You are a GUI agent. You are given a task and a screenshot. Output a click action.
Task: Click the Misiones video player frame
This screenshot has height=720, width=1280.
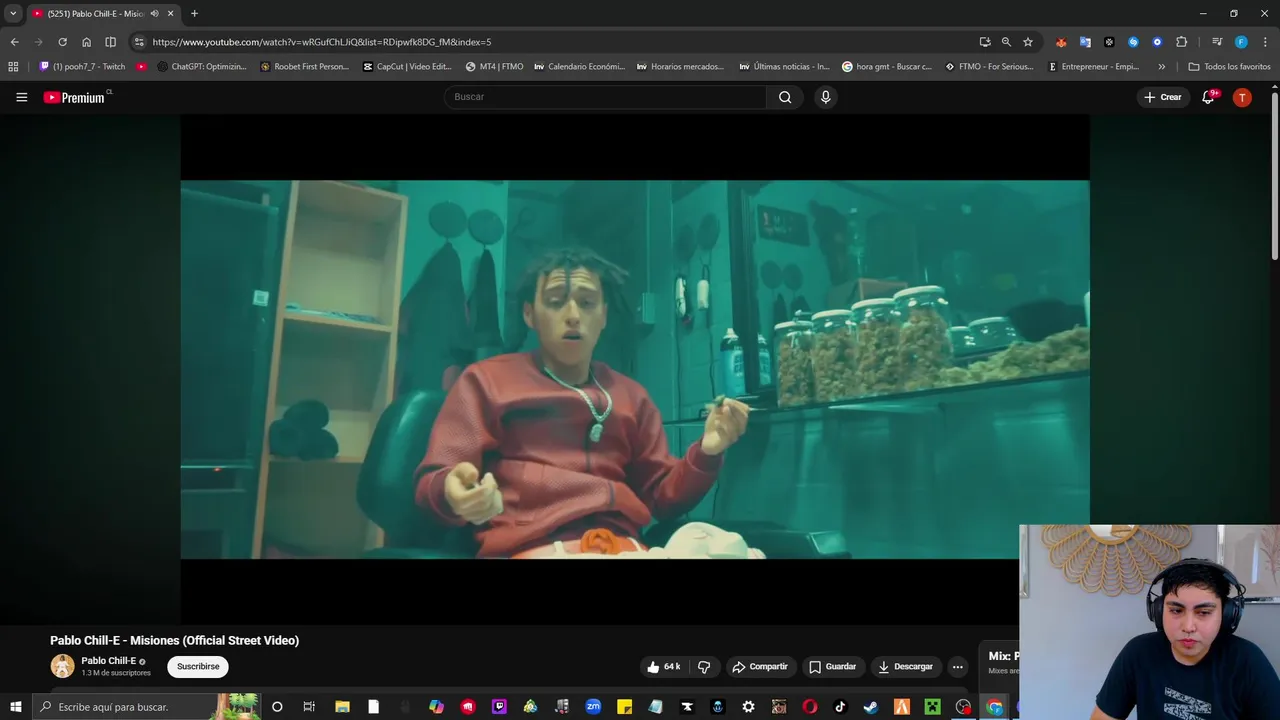tap(634, 369)
